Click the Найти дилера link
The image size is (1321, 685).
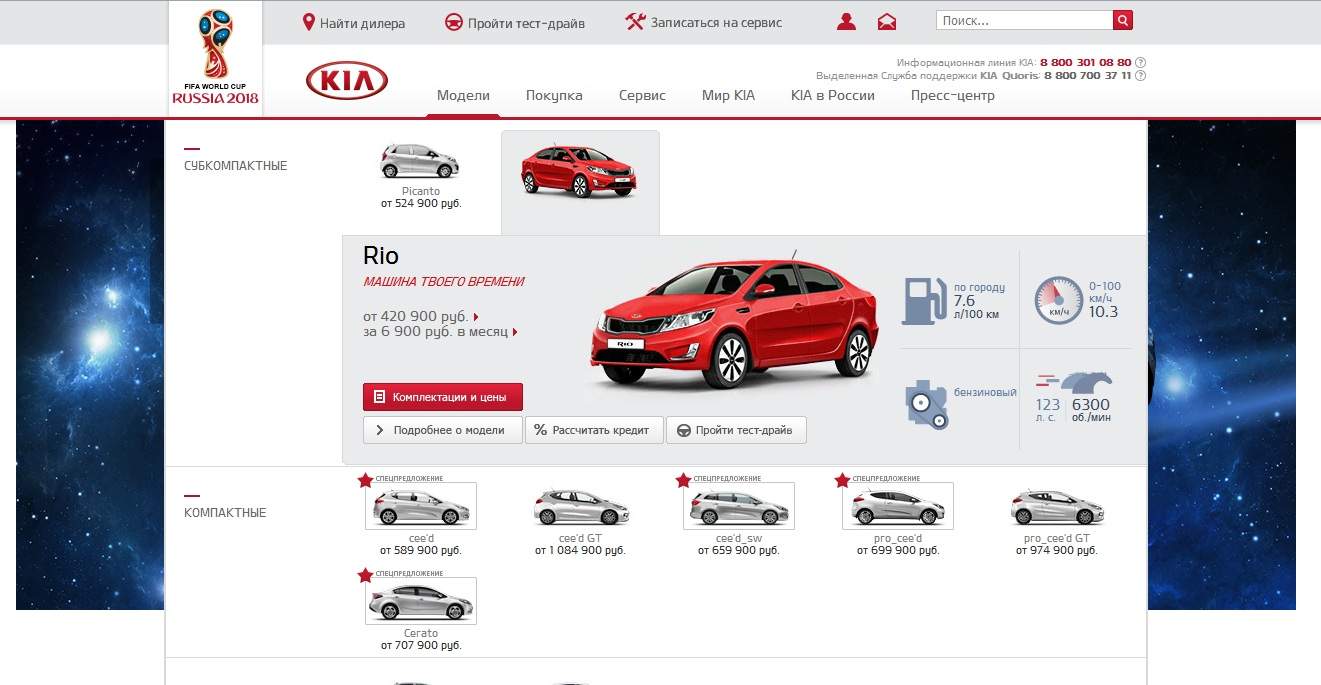[x=362, y=23]
